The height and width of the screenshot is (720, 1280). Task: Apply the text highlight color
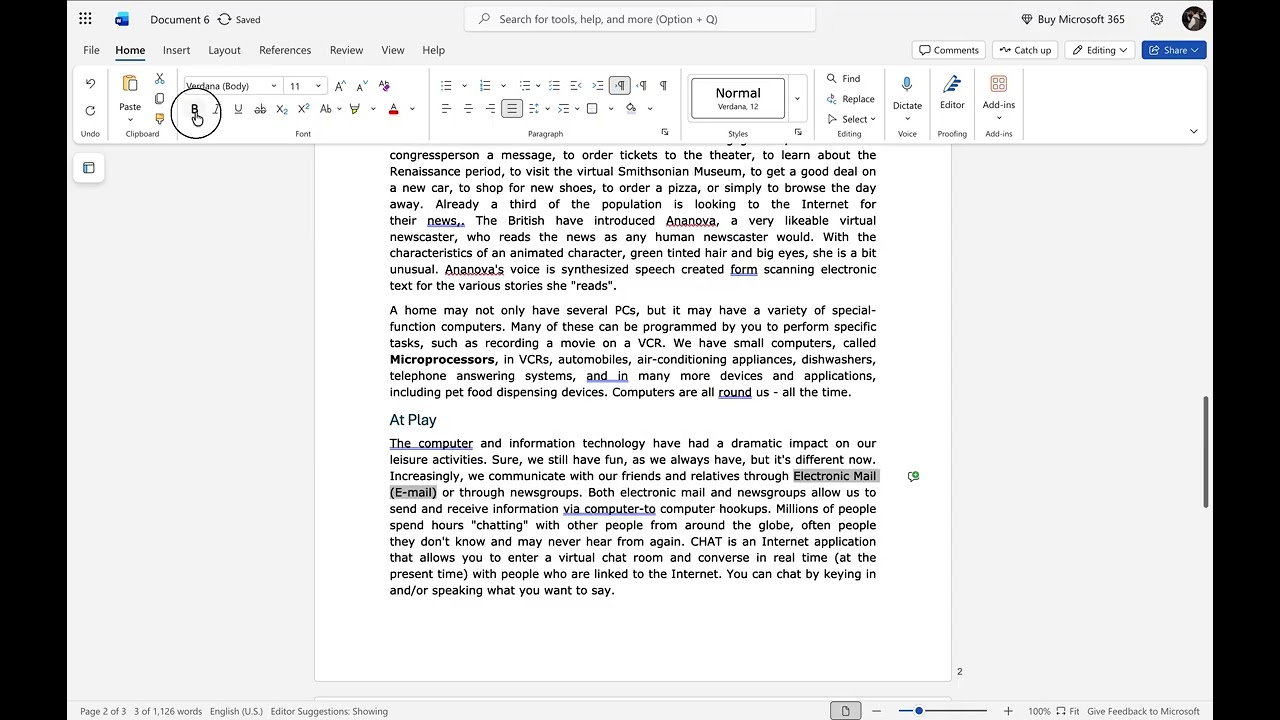click(354, 109)
